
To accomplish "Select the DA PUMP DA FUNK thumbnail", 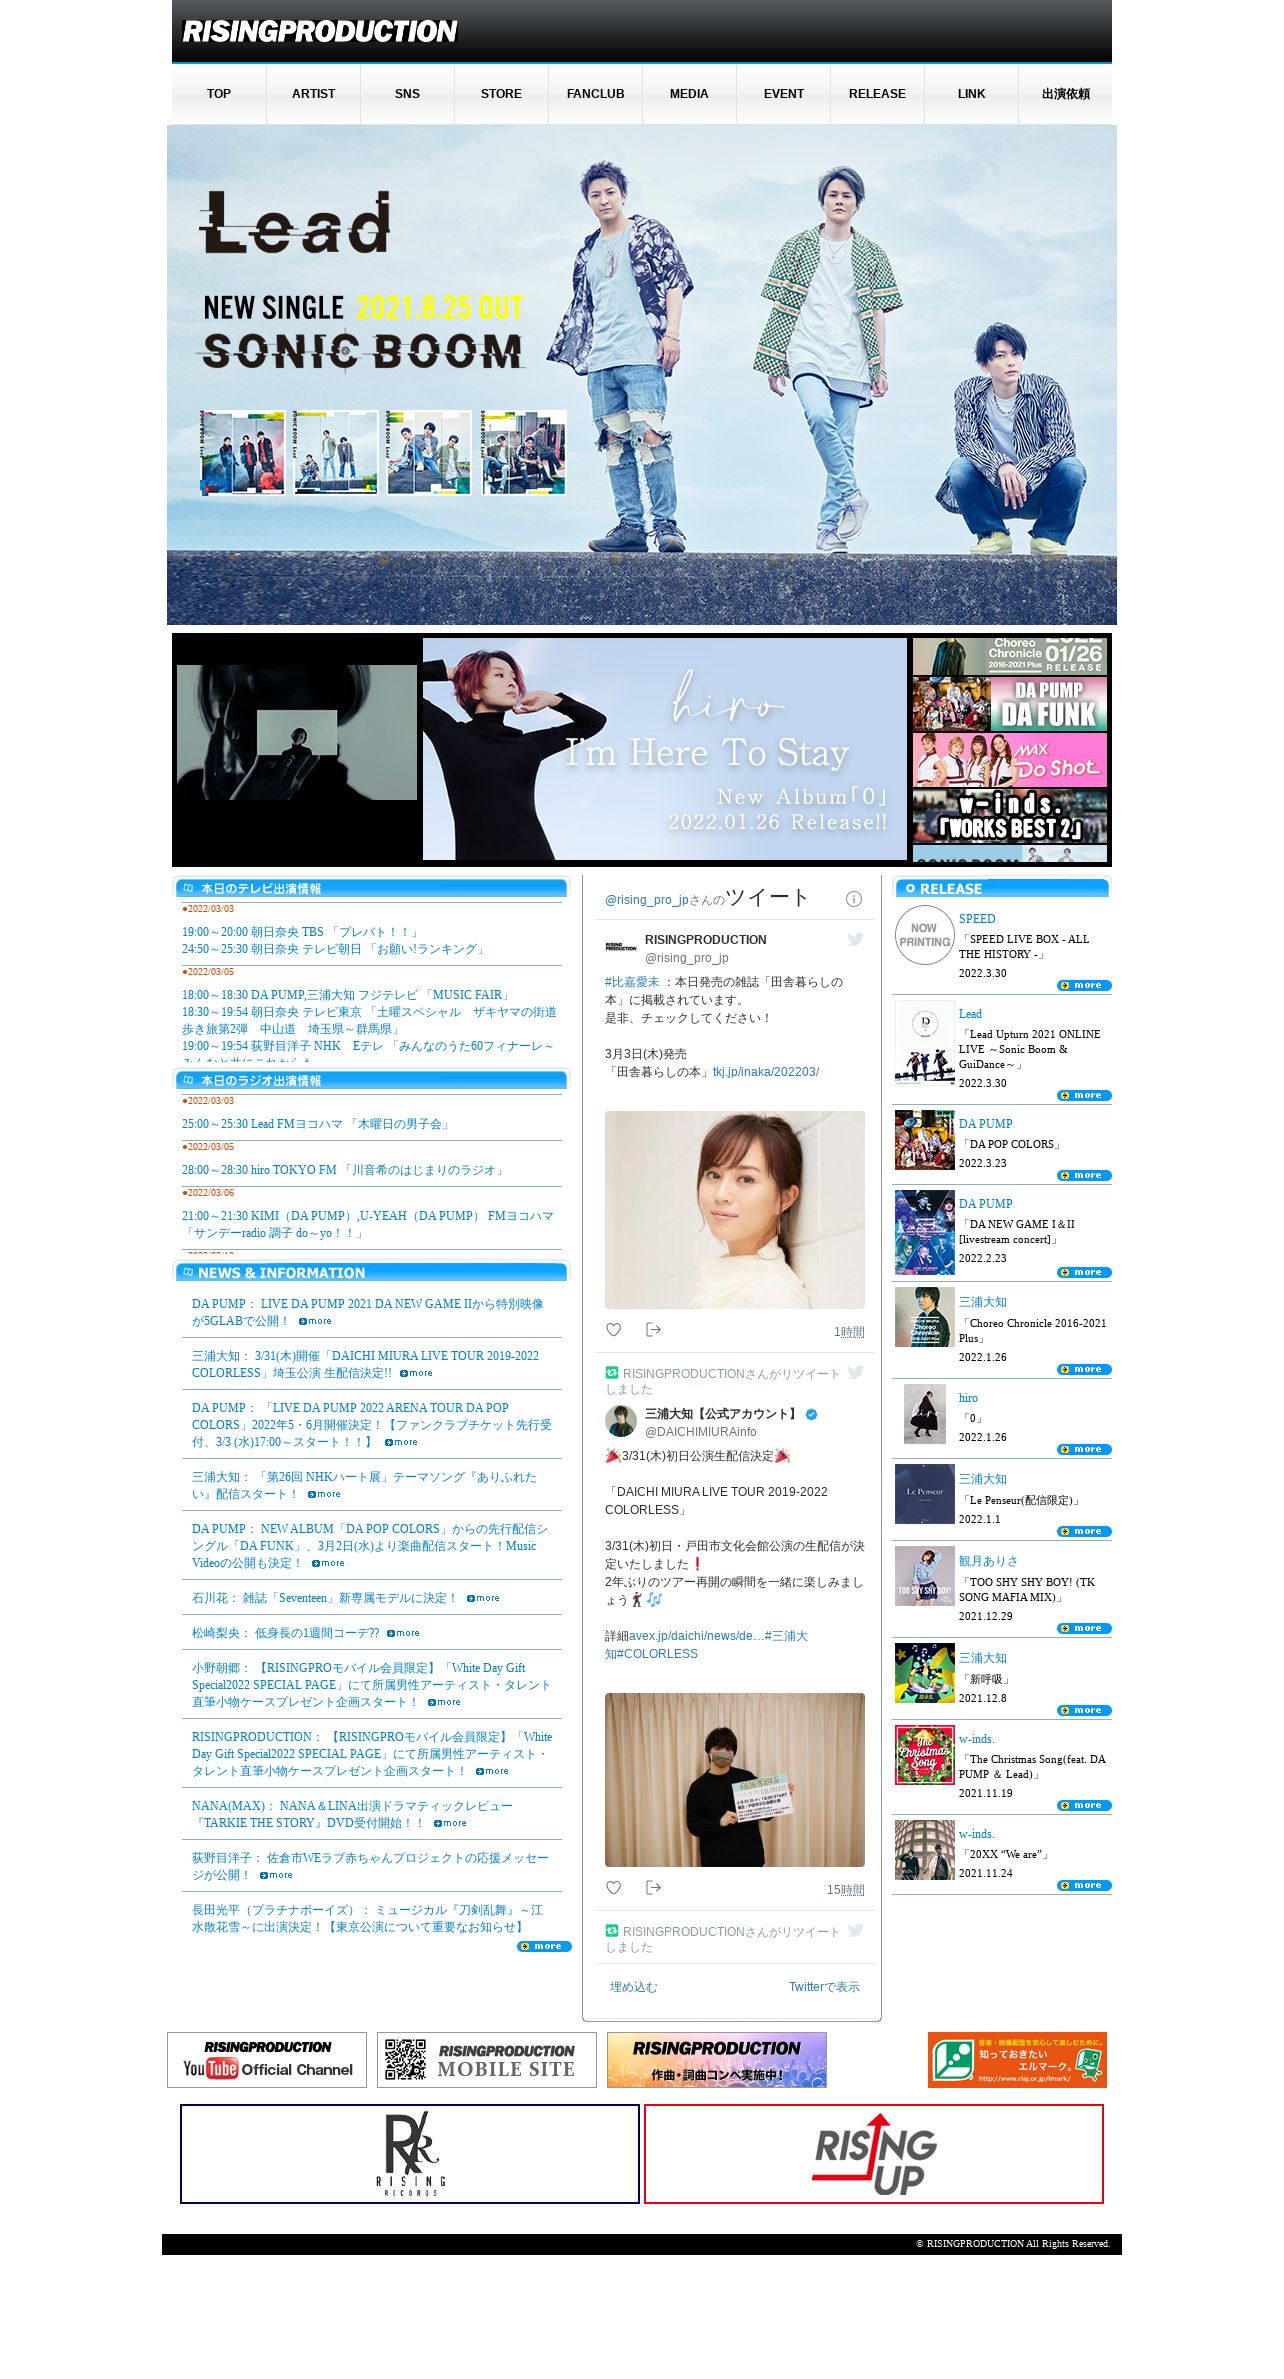I will coord(1010,704).
